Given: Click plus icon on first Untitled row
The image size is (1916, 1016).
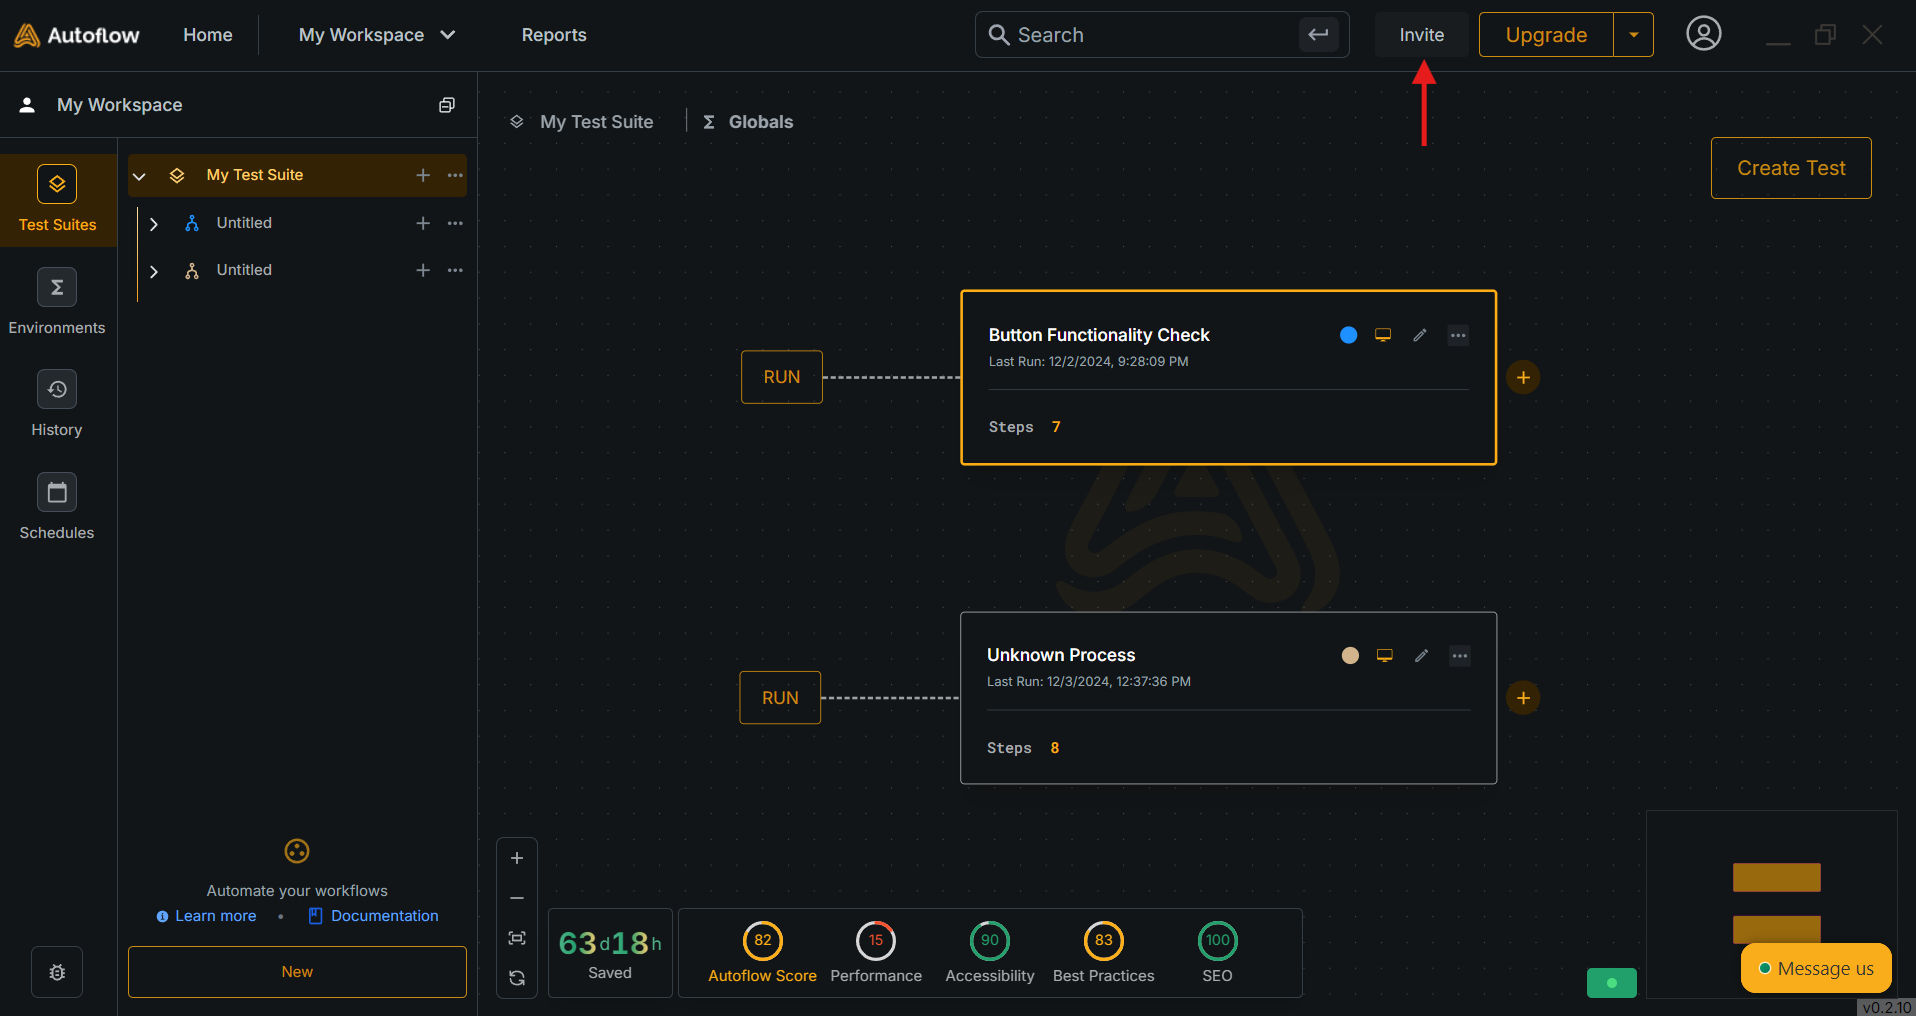Looking at the screenshot, I should [x=423, y=223].
